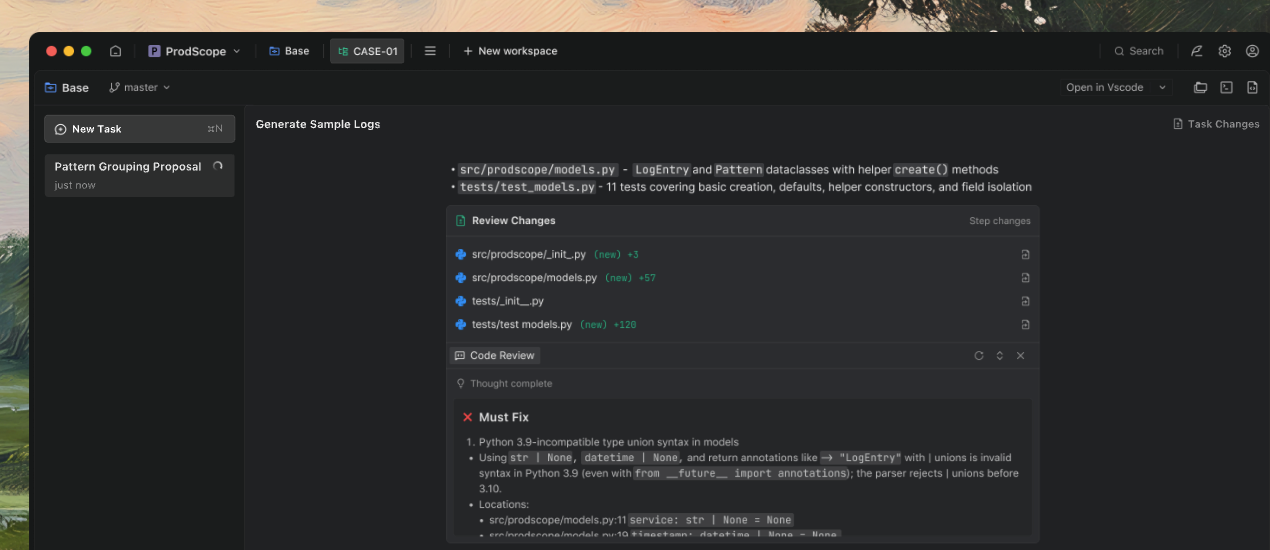Click the LogEntry code reference in summary

pyautogui.click(x=662, y=170)
